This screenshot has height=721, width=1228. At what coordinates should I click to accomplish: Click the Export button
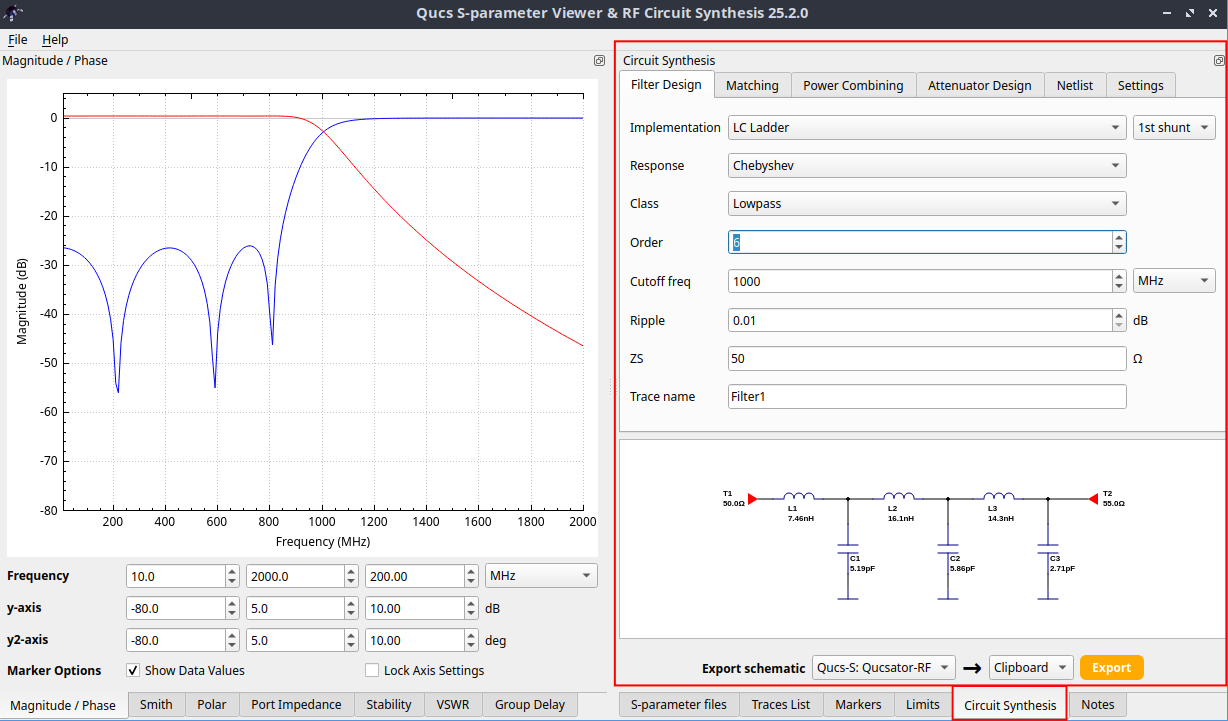click(x=1111, y=667)
